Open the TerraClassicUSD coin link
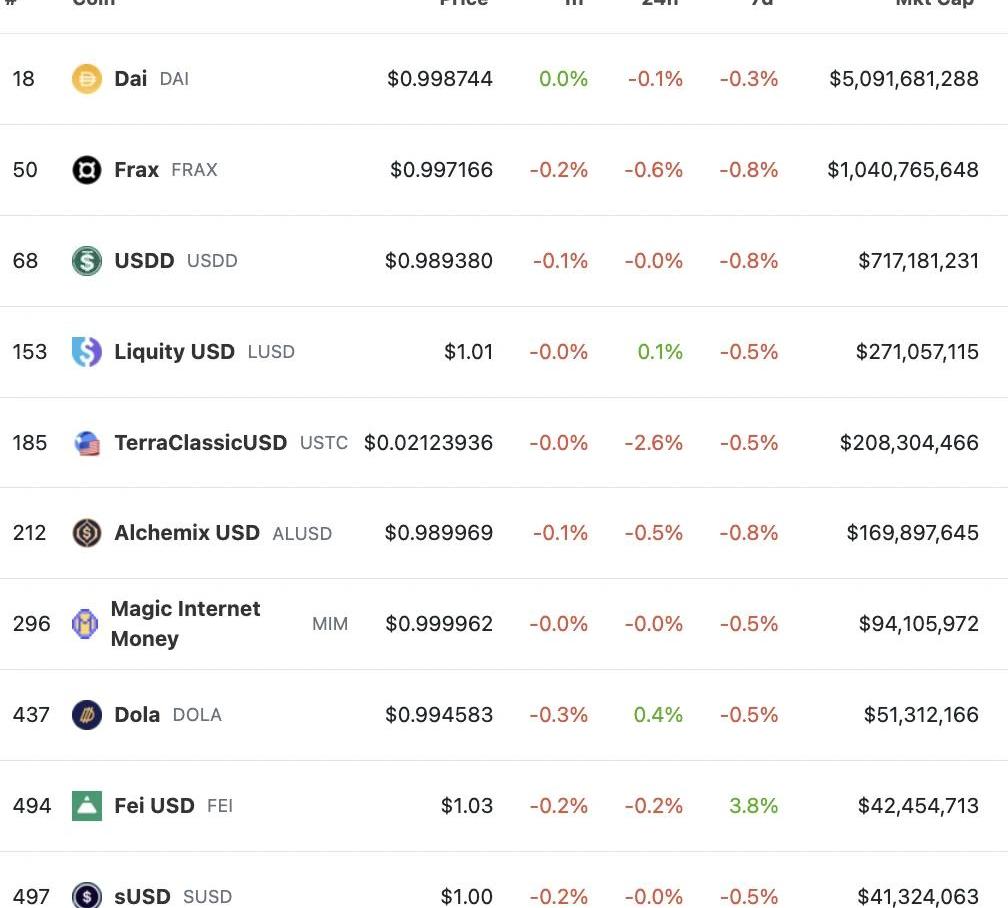This screenshot has height=908, width=1008. (x=201, y=443)
